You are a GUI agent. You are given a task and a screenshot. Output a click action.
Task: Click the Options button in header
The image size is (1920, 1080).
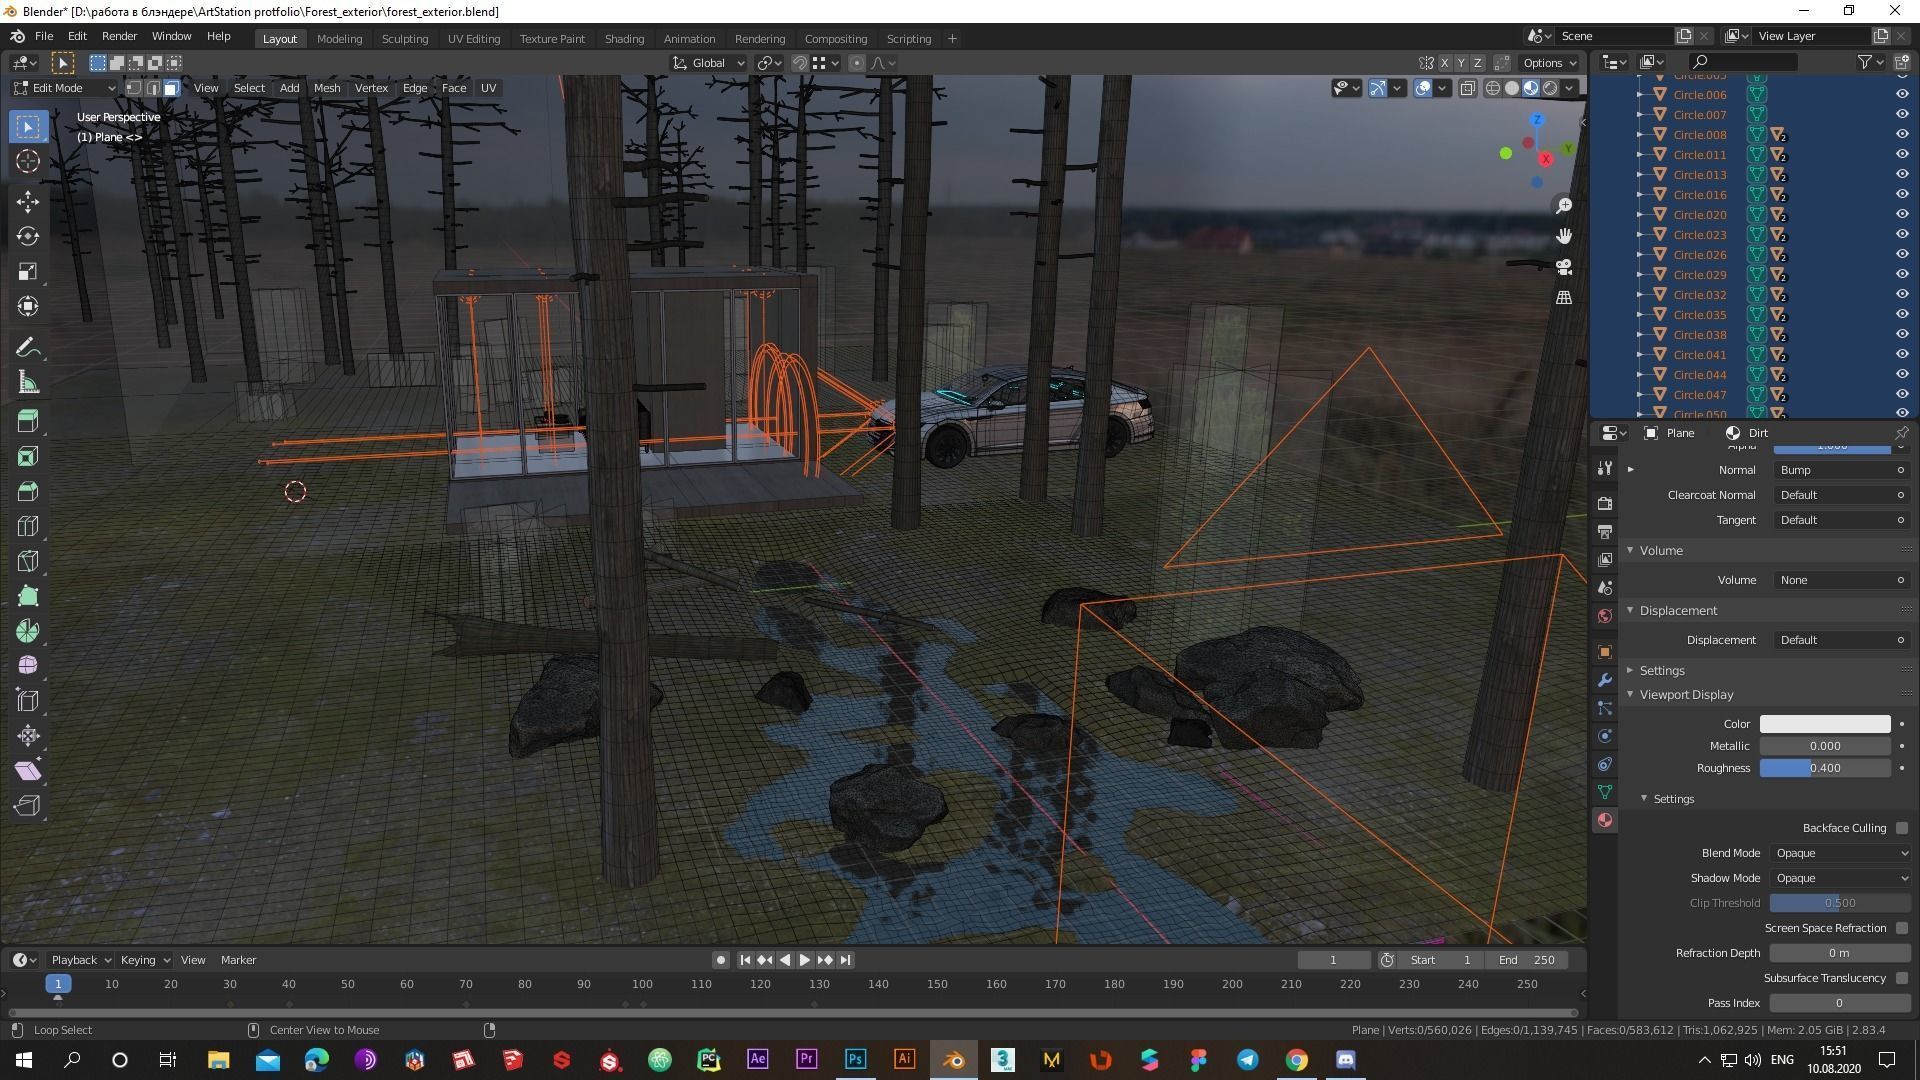pyautogui.click(x=1549, y=62)
